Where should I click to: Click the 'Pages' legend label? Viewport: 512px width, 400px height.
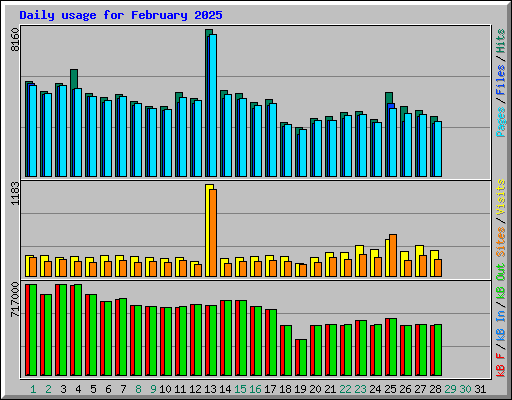click(x=501, y=122)
